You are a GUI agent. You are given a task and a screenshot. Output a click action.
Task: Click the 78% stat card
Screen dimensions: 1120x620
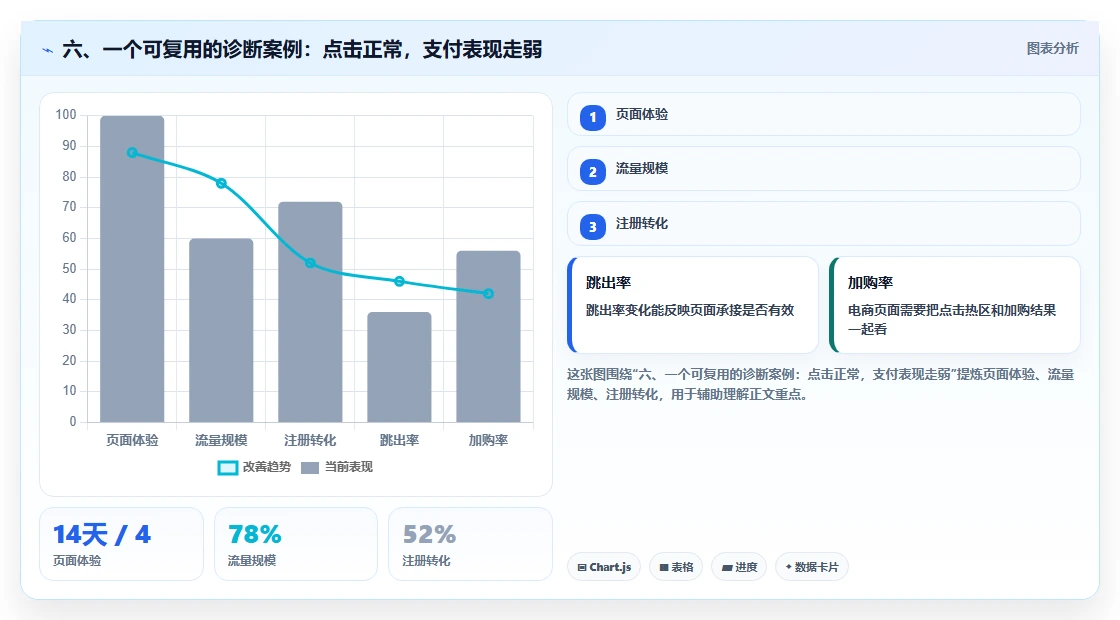(x=296, y=544)
